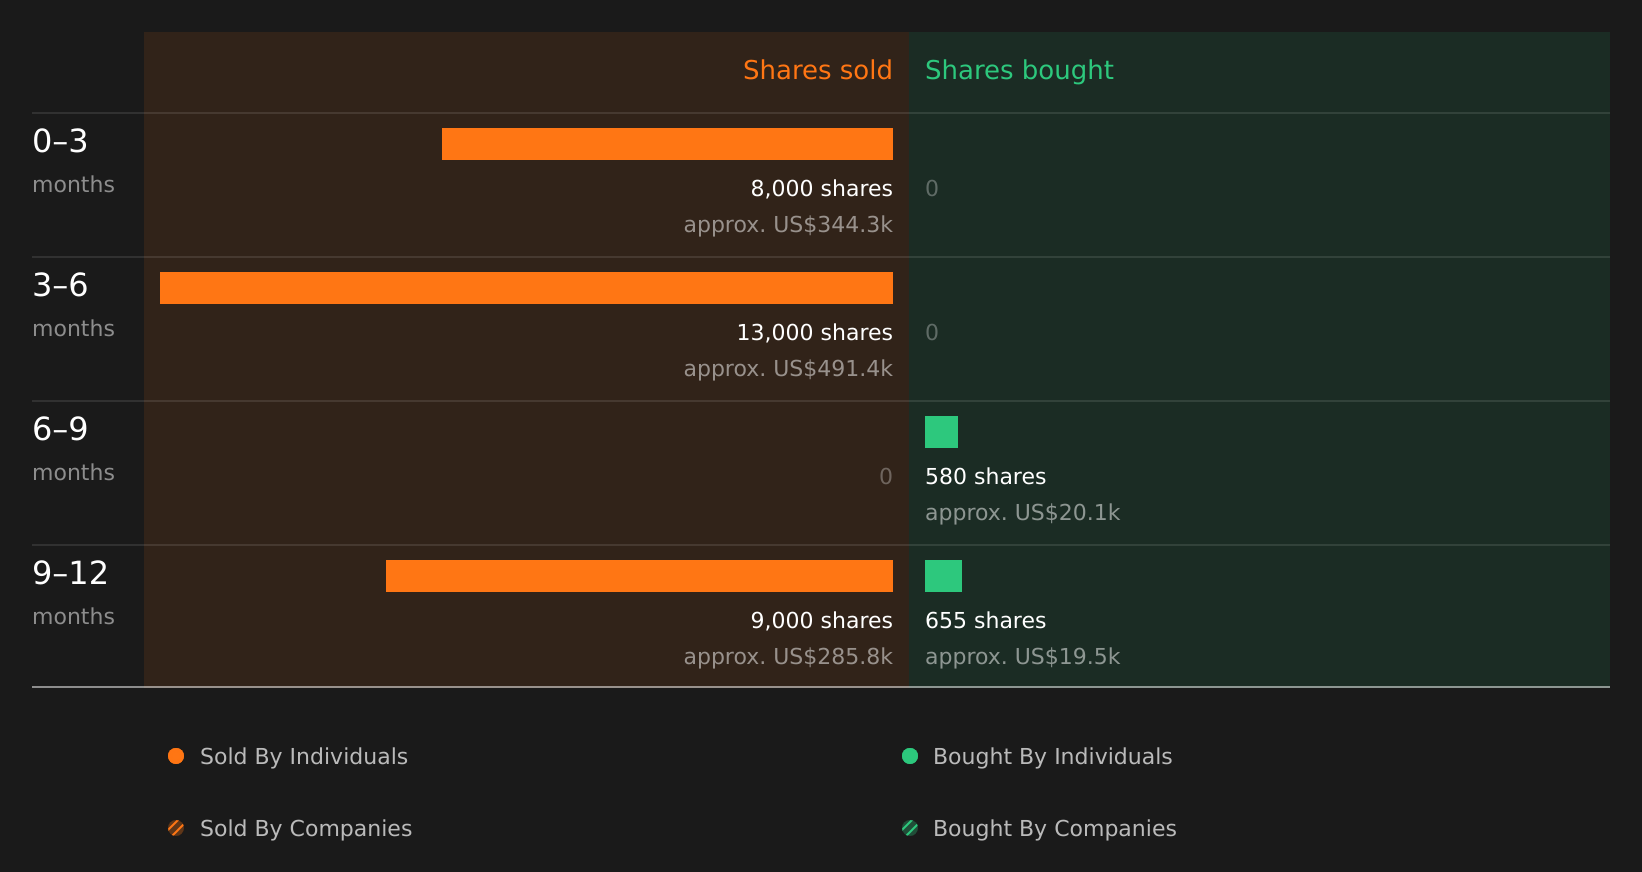The height and width of the screenshot is (872, 1642).
Task: Click the 3–6 months orange sold bar
Action: pyautogui.click(x=526, y=288)
